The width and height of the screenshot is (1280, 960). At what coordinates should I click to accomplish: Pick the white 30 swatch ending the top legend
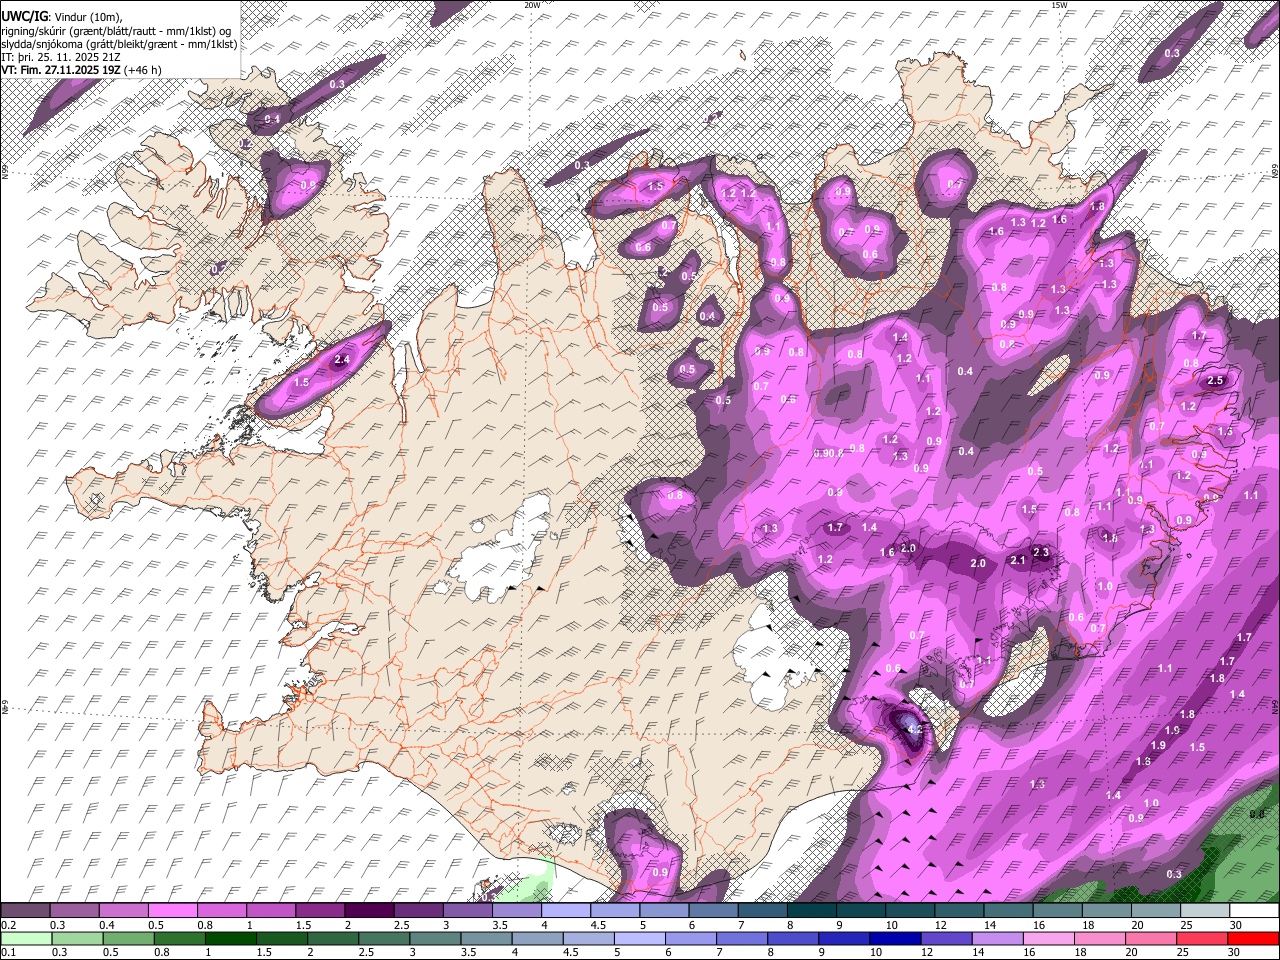coord(1254,911)
